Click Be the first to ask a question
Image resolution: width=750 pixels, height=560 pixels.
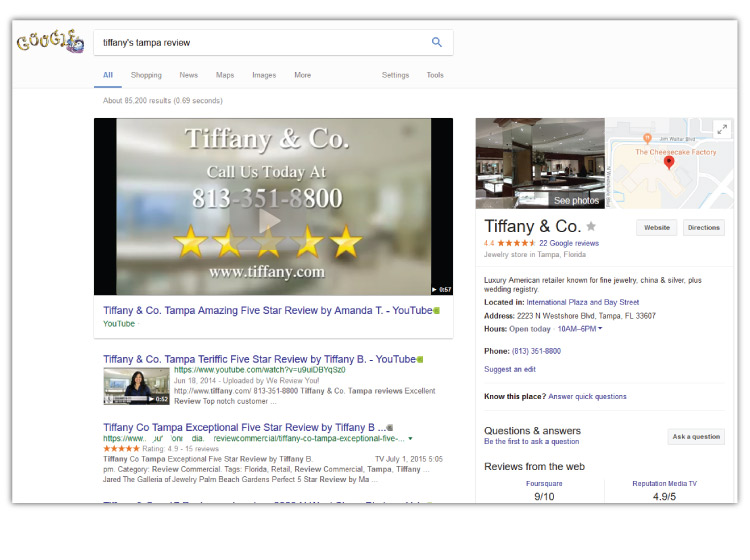[x=531, y=441]
